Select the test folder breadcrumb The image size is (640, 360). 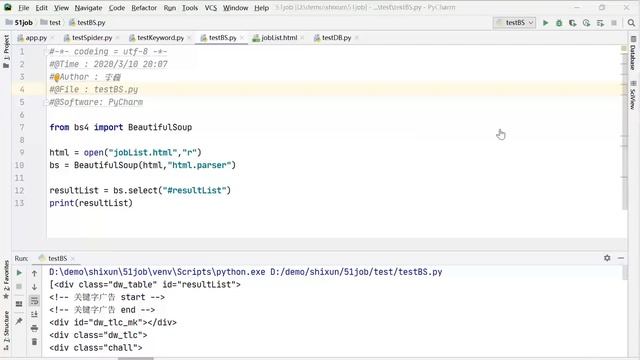(x=51, y=22)
